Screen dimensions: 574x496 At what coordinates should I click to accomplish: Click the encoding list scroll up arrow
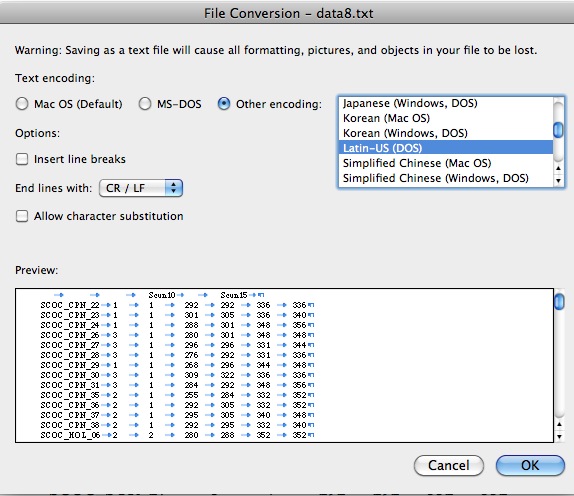[x=558, y=168]
